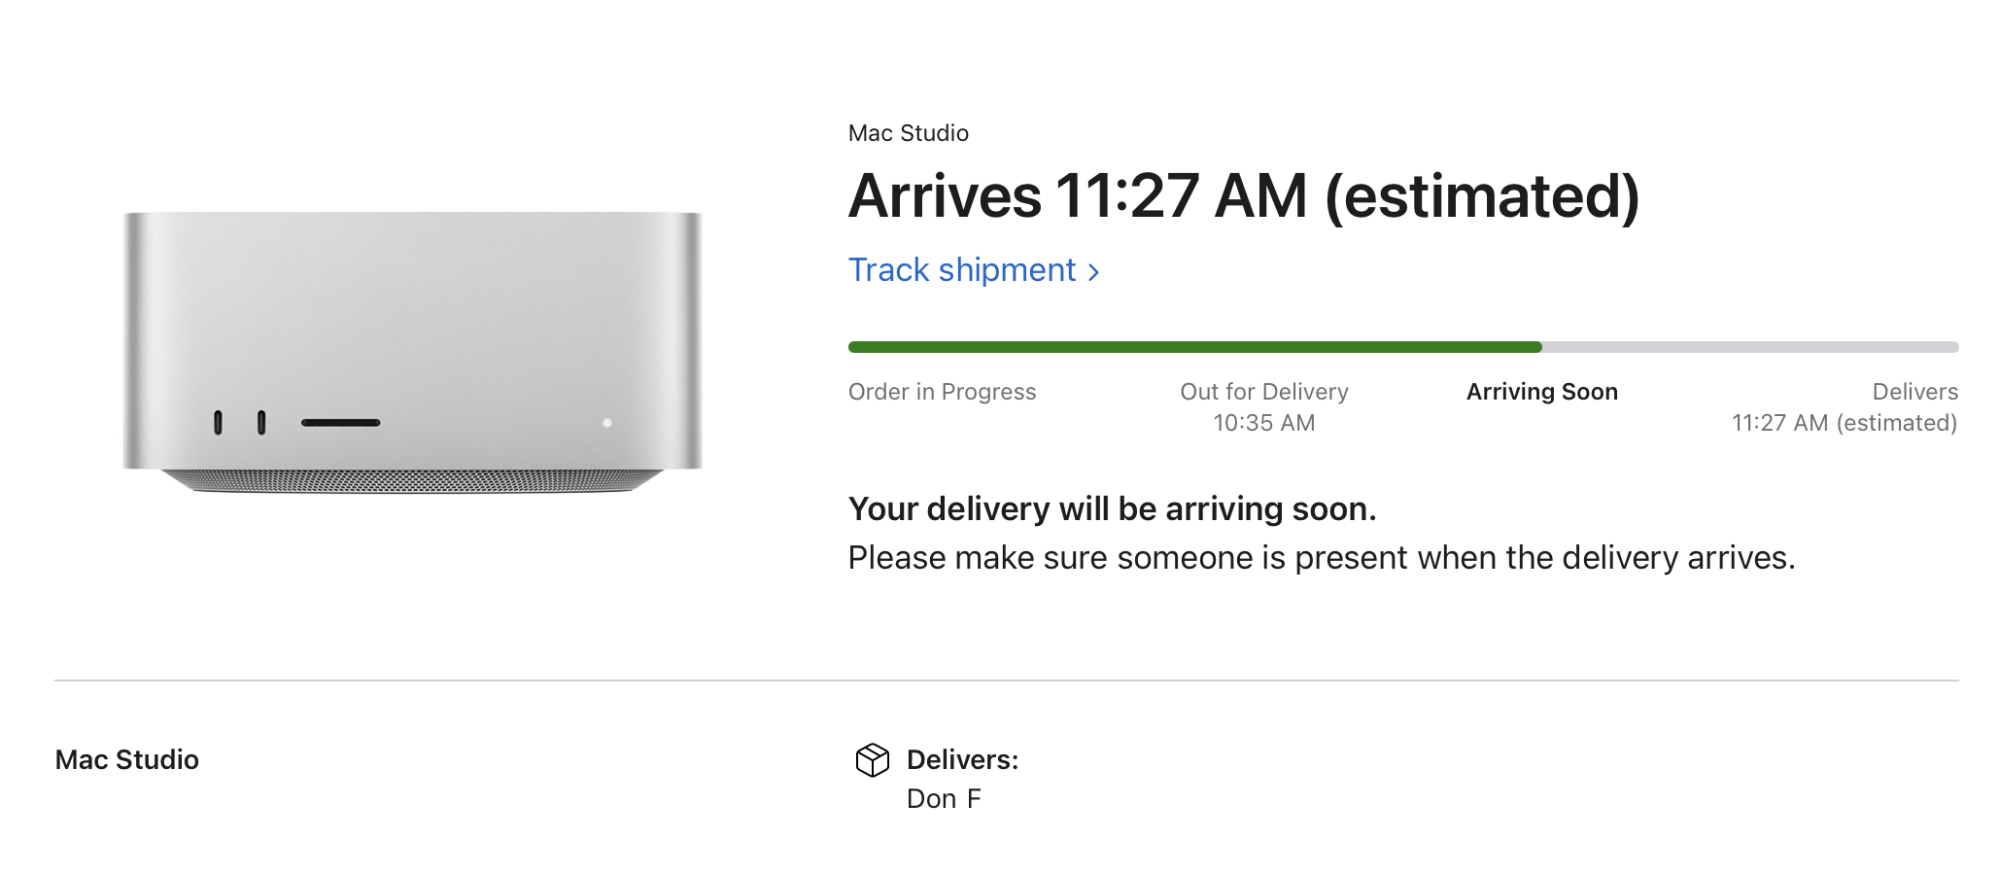2000x873 pixels.
Task: Click the bold Delivers: label beside the box icon
Action: pos(962,760)
